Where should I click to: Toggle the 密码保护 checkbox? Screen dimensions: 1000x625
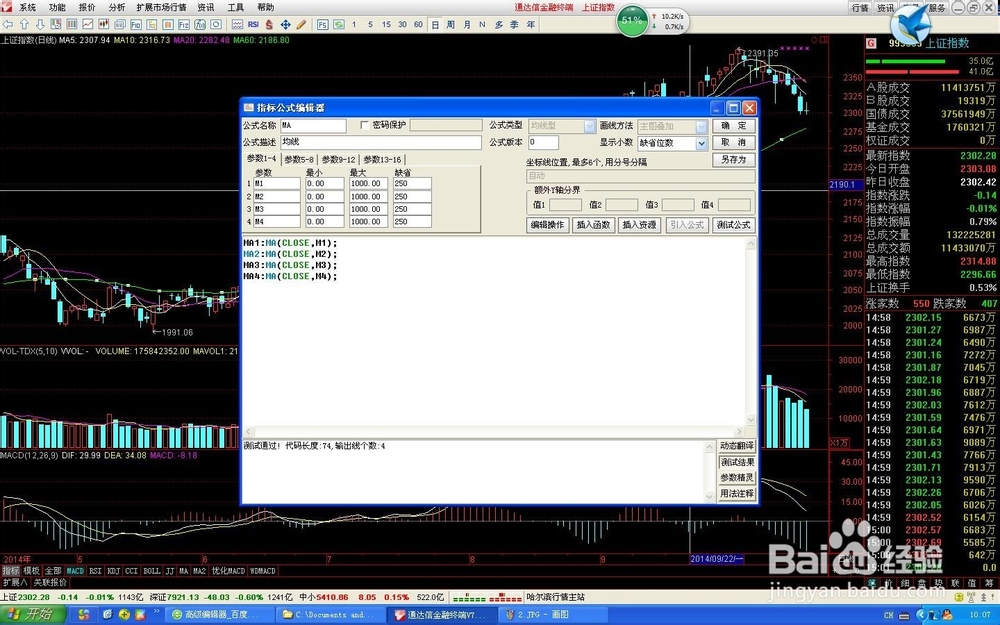(365, 125)
